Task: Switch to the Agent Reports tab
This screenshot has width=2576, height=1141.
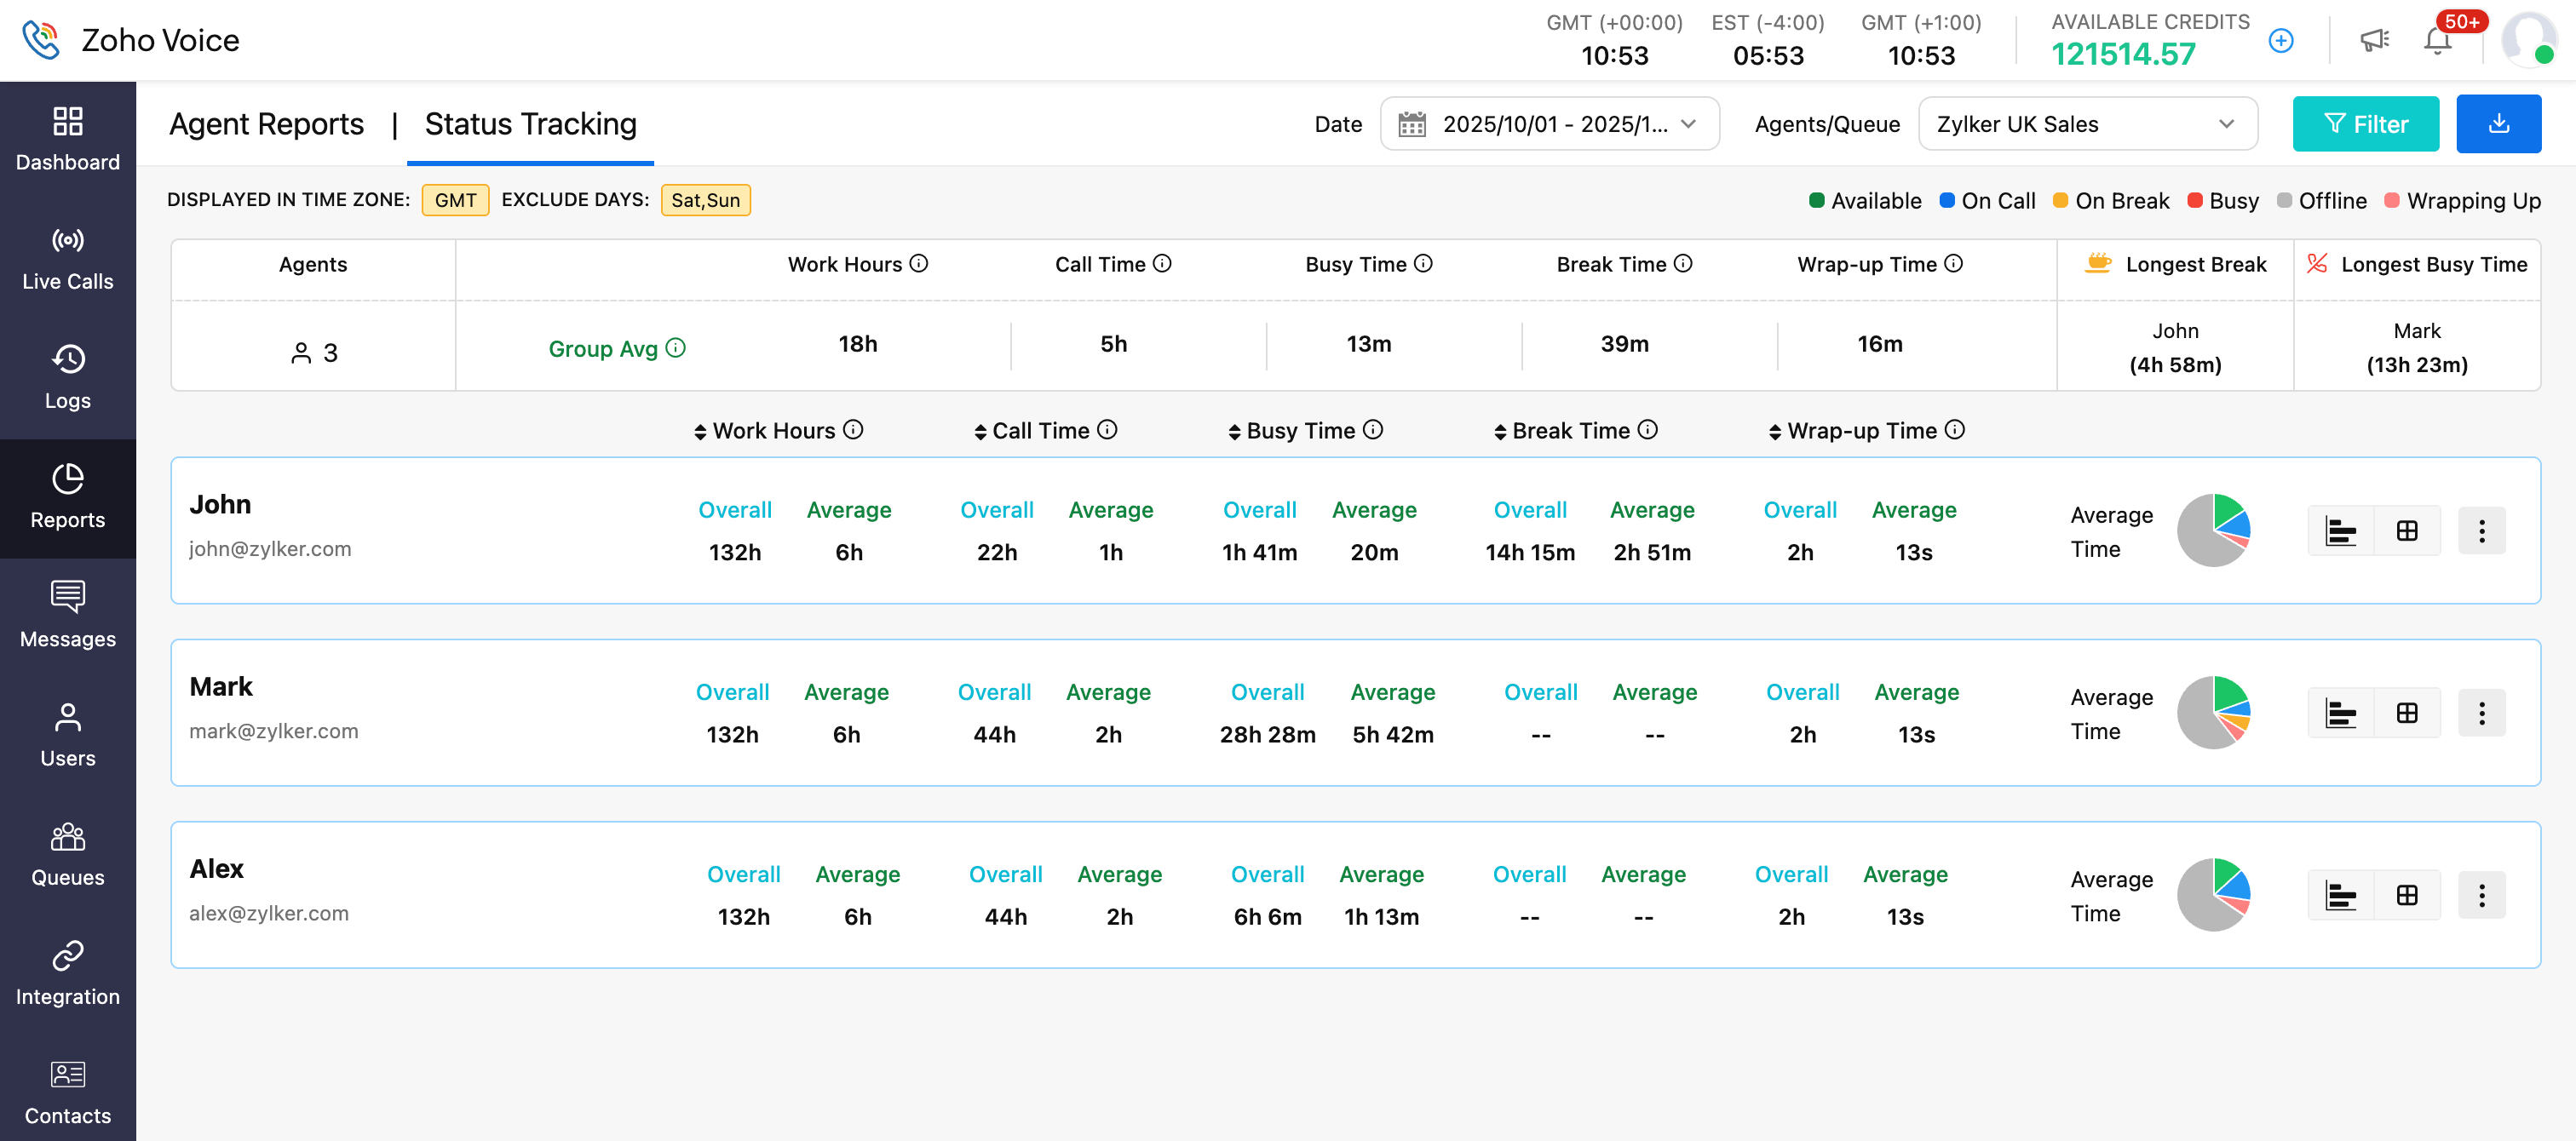Action: point(266,124)
